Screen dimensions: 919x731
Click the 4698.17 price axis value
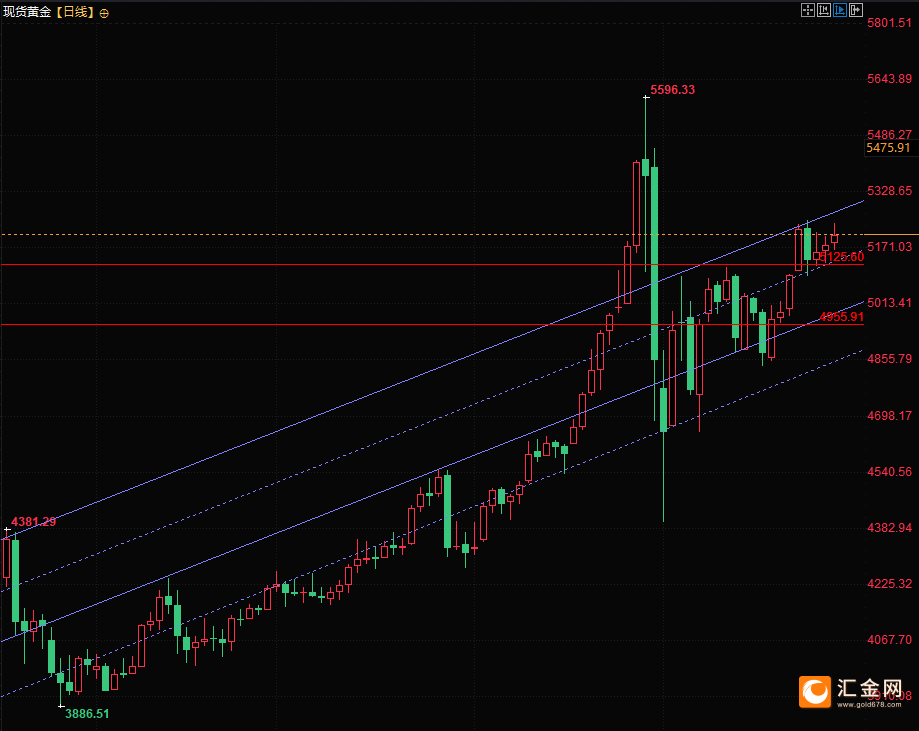pos(890,416)
